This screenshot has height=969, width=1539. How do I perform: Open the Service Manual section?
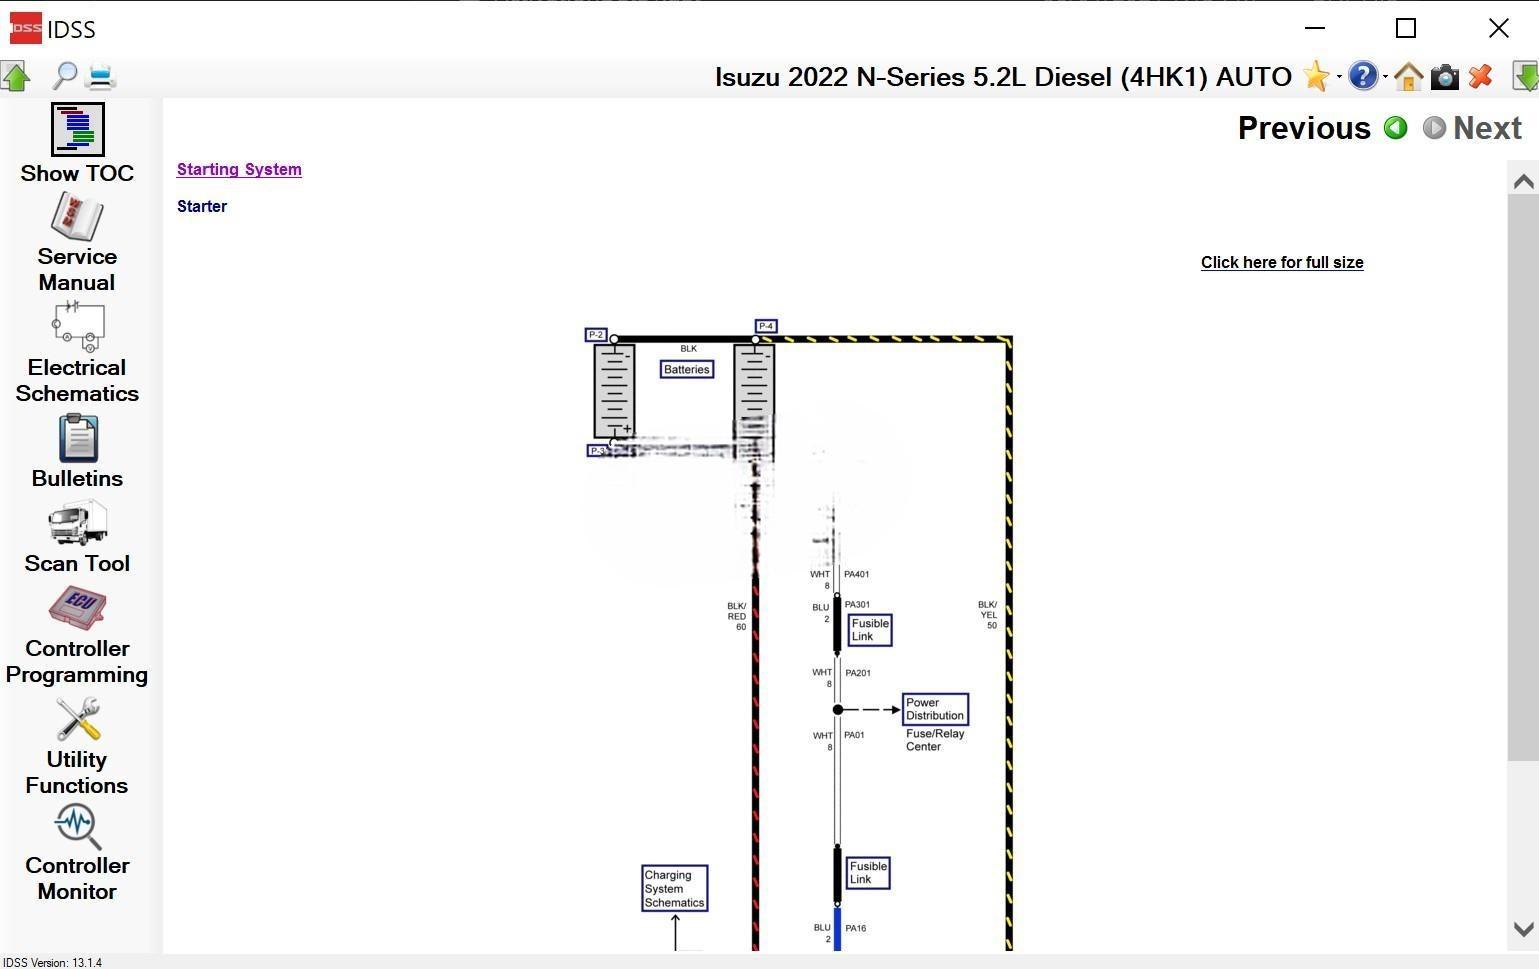point(77,242)
